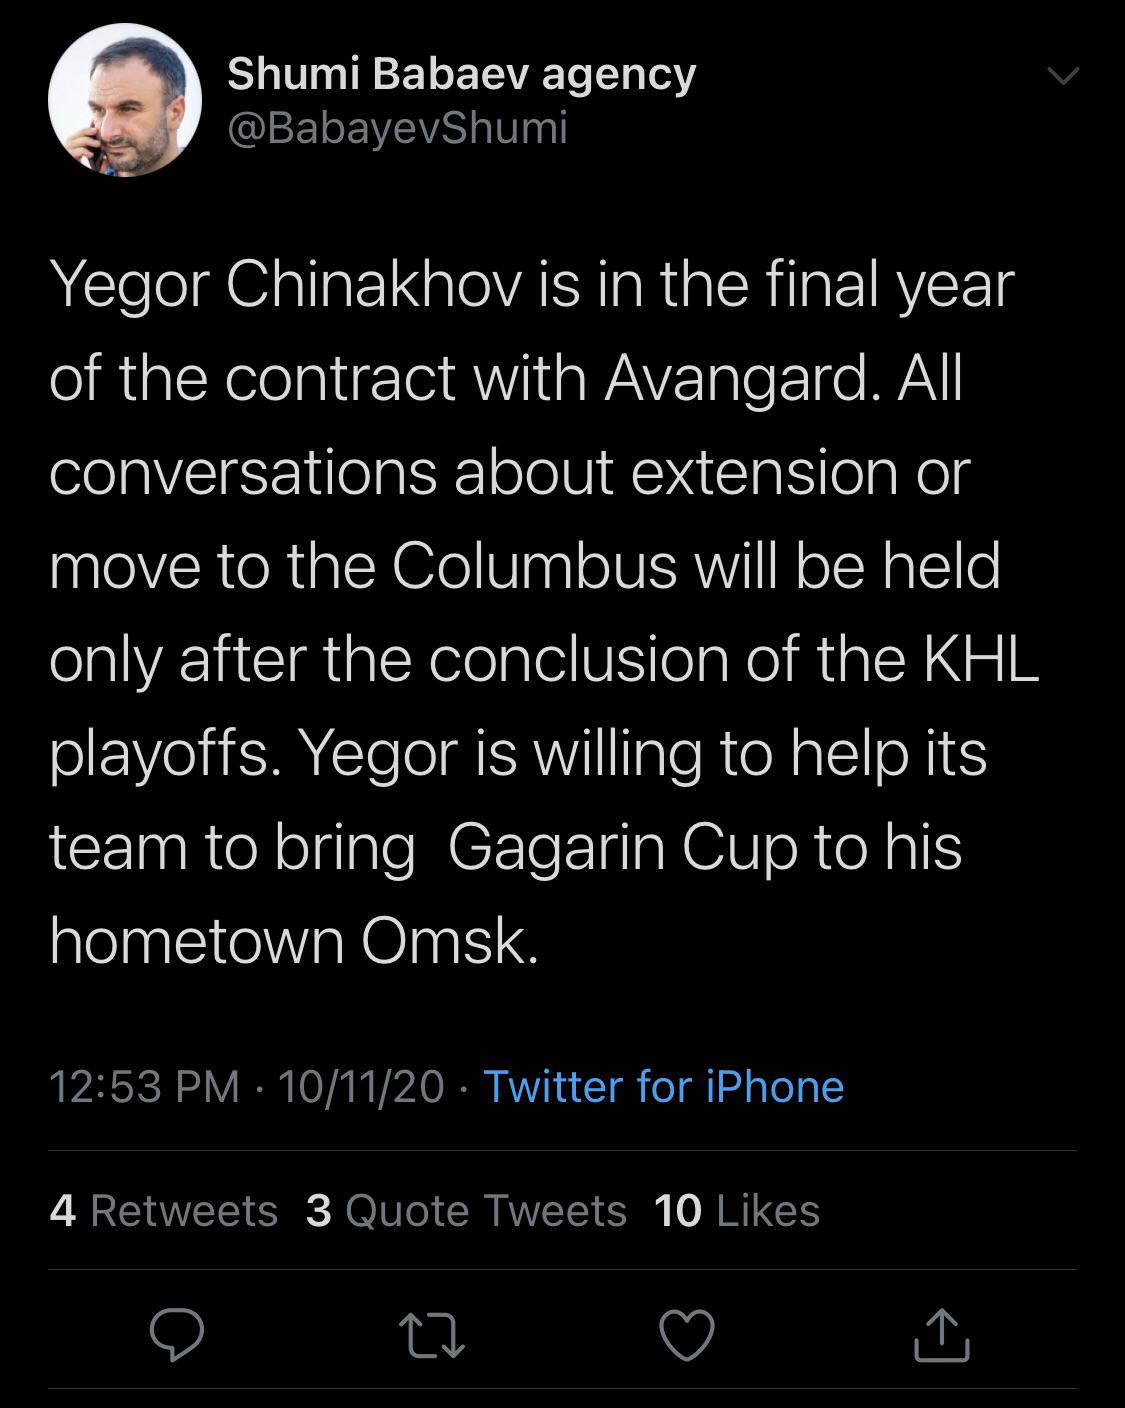Tap the tweet text about Yegor Chinakhov
Viewport: 1125px width, 1408px height.
pyautogui.click(x=545, y=612)
